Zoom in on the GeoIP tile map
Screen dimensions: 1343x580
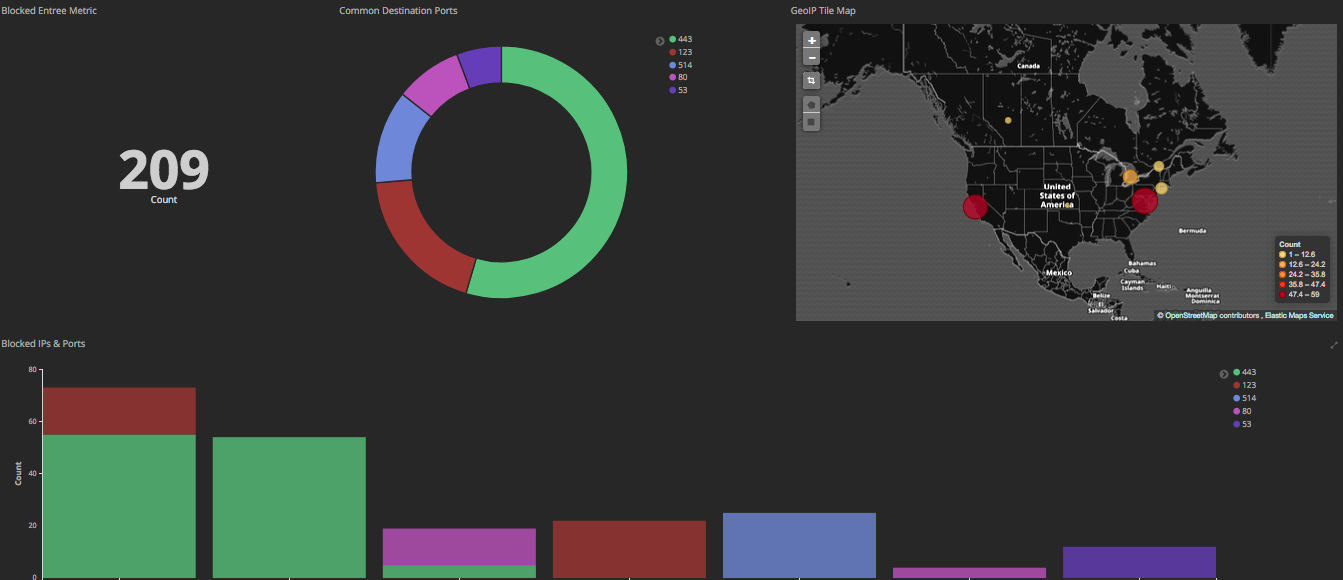(x=812, y=41)
